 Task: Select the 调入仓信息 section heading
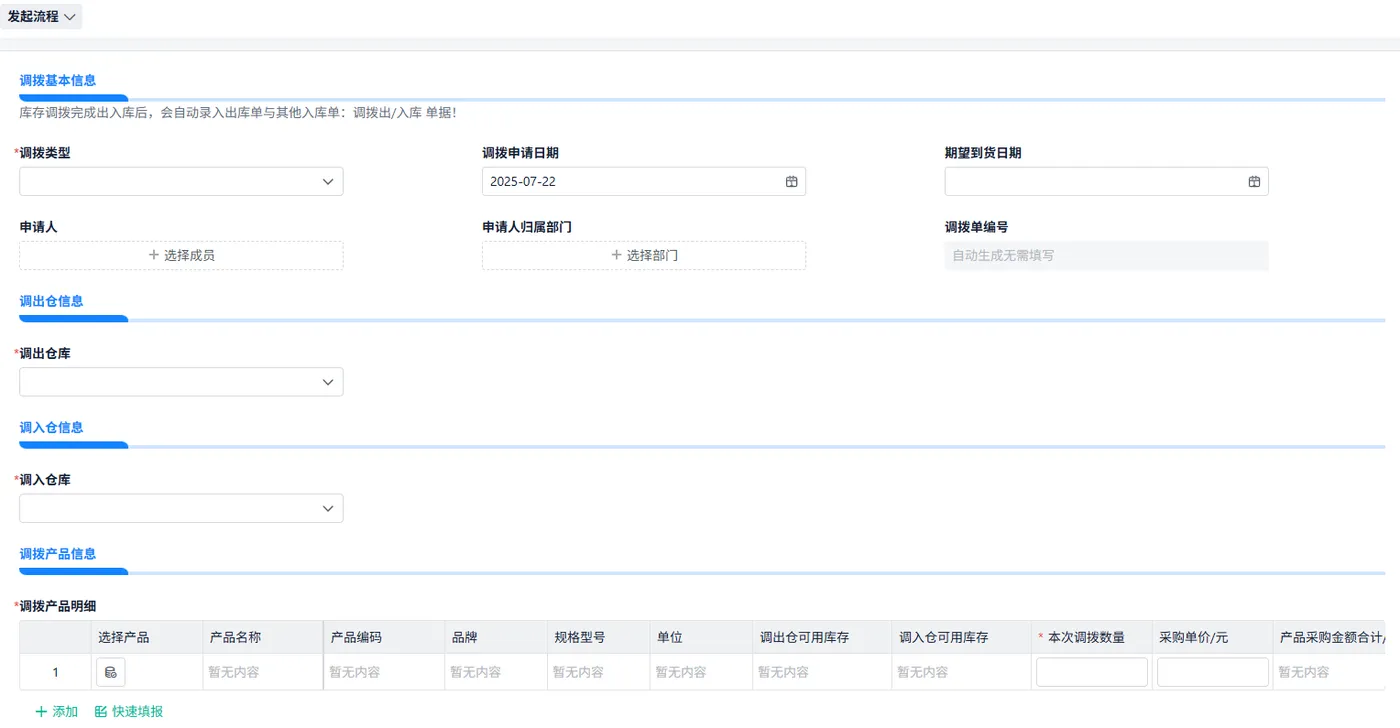(x=52, y=427)
